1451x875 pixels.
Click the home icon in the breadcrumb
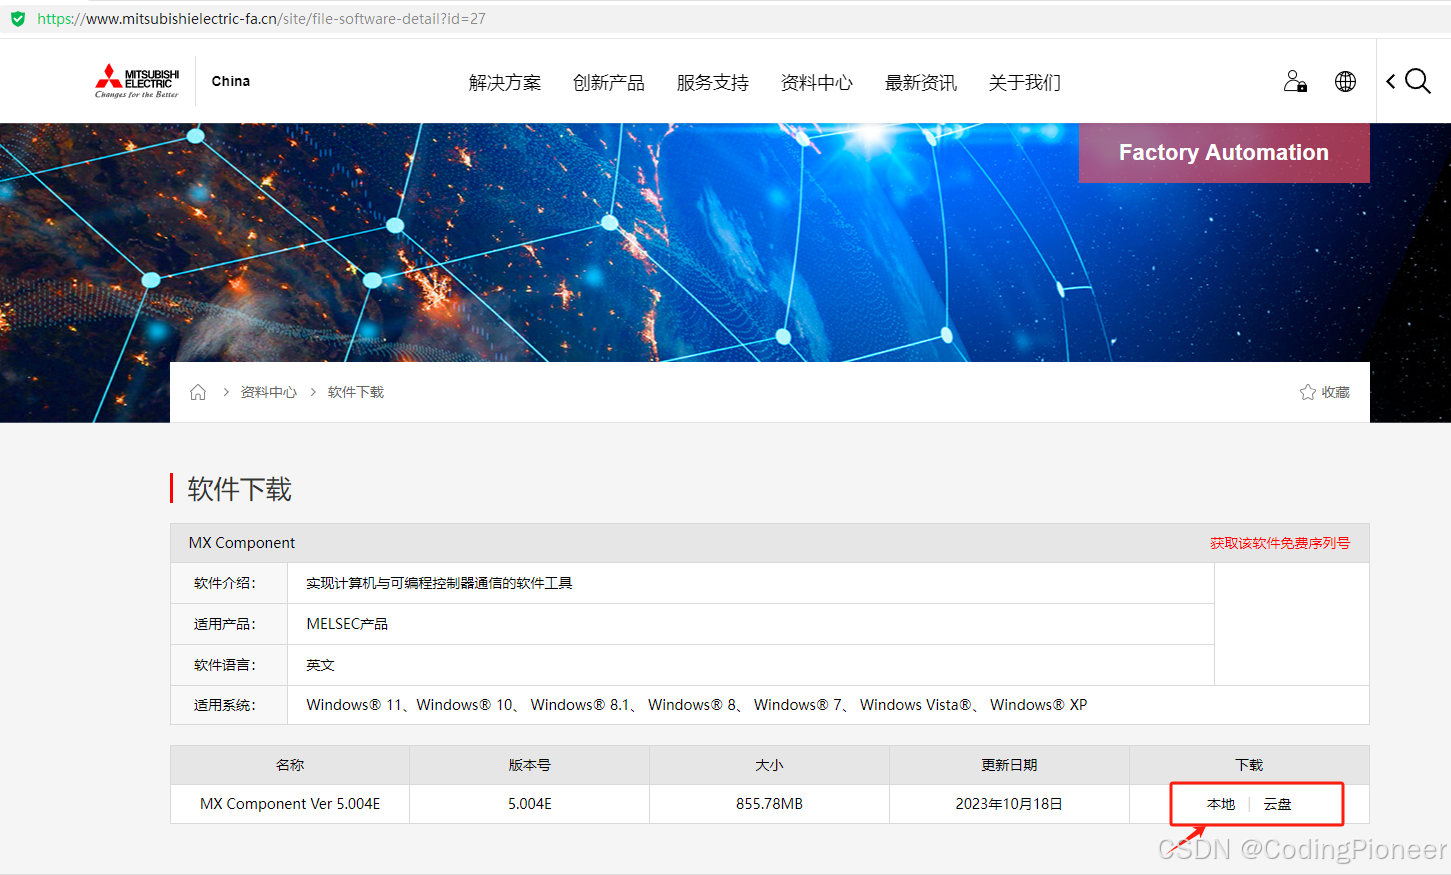(197, 391)
